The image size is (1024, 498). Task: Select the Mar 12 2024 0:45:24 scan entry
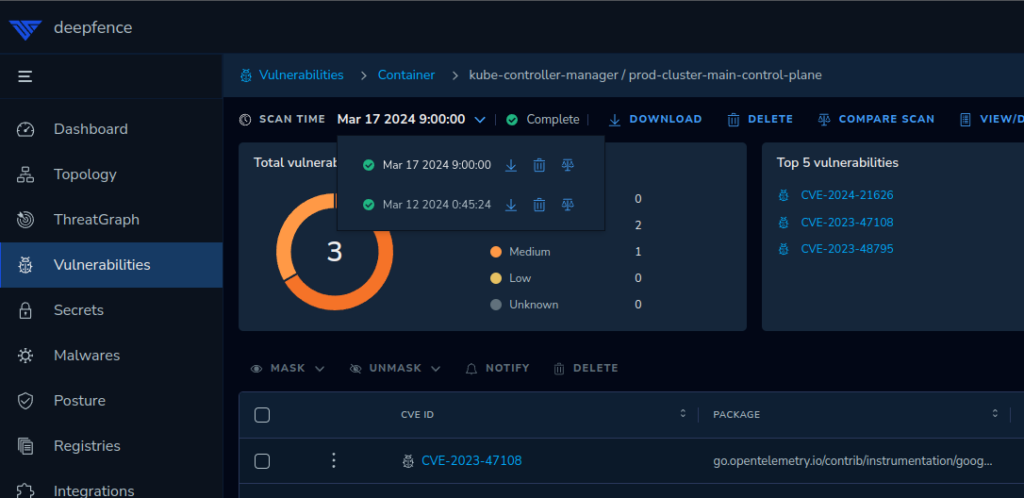pos(436,205)
